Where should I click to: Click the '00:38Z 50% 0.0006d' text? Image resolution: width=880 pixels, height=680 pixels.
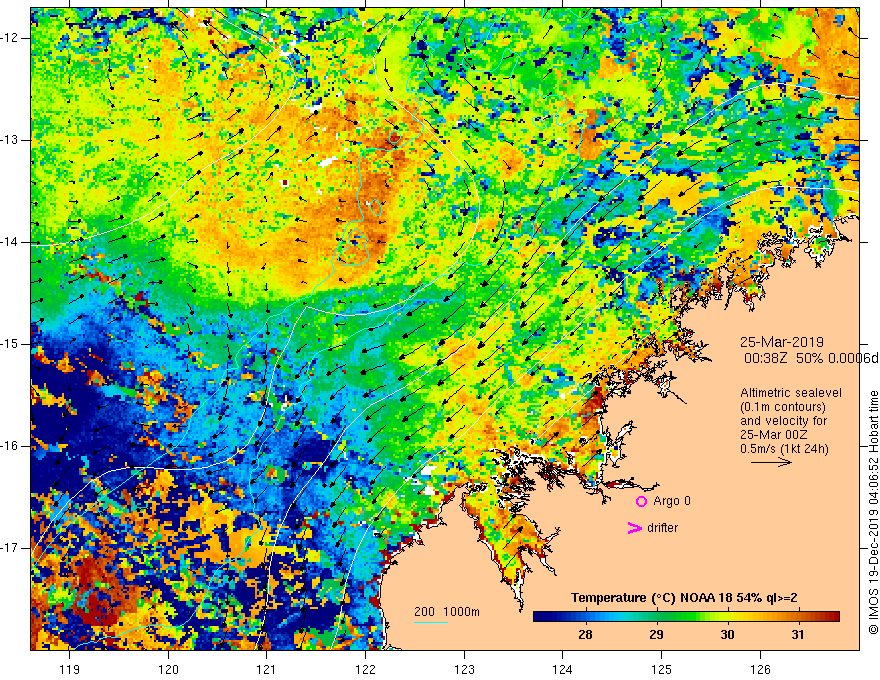pos(811,358)
